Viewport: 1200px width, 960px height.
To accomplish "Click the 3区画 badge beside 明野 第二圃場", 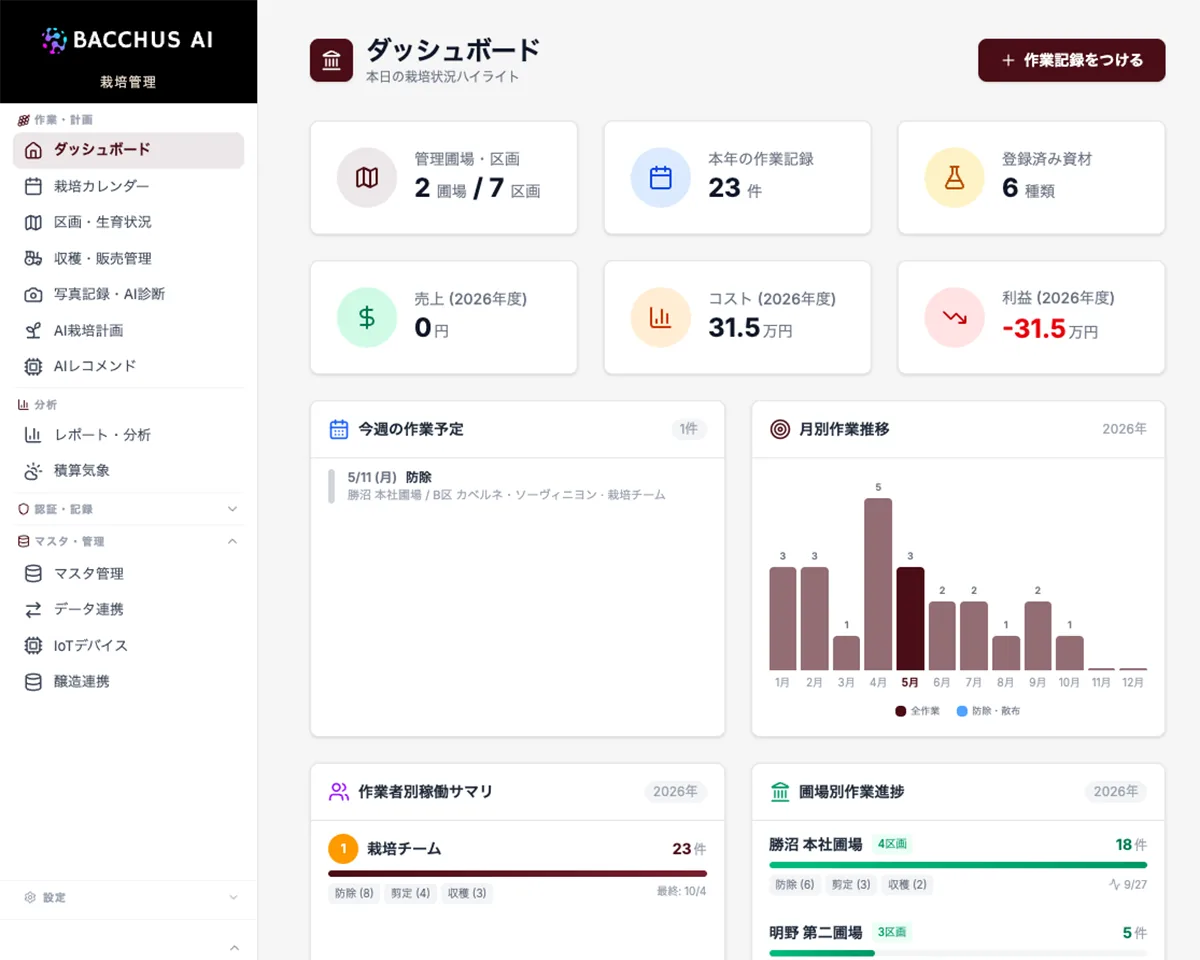I will click(892, 932).
